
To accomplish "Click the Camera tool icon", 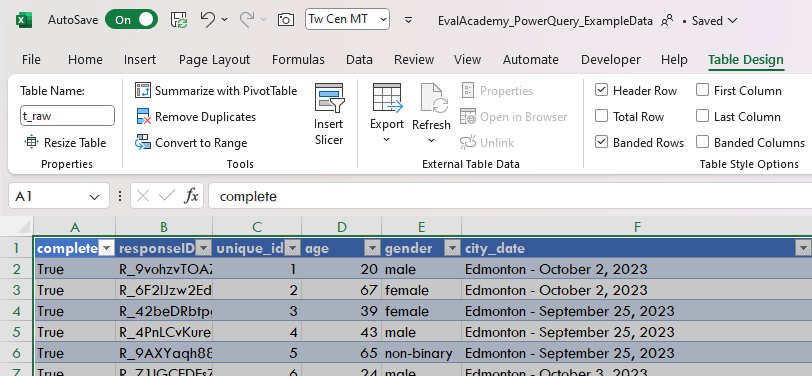I will tap(285, 20).
